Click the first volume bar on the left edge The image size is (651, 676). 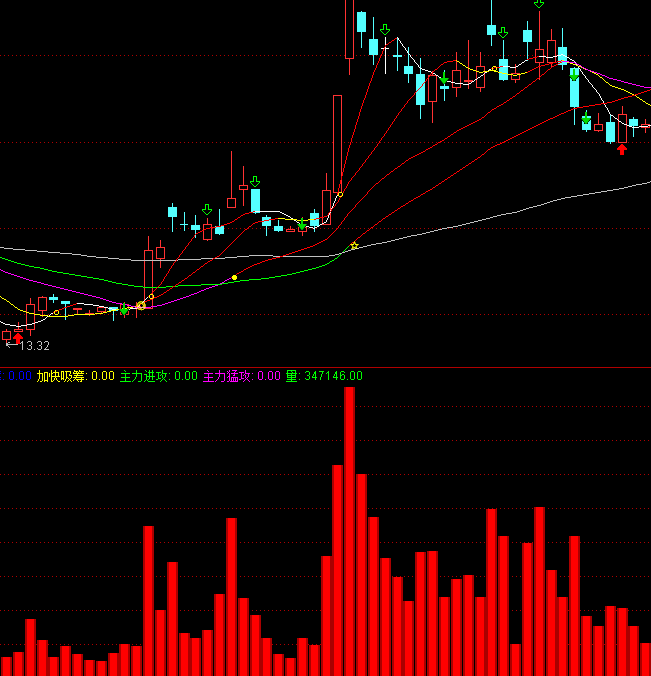pos(6,666)
